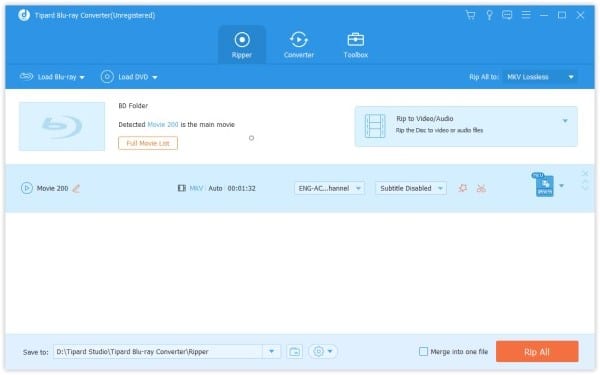Open the hamburger menu icon
The image size is (600, 375).
[x=526, y=15]
